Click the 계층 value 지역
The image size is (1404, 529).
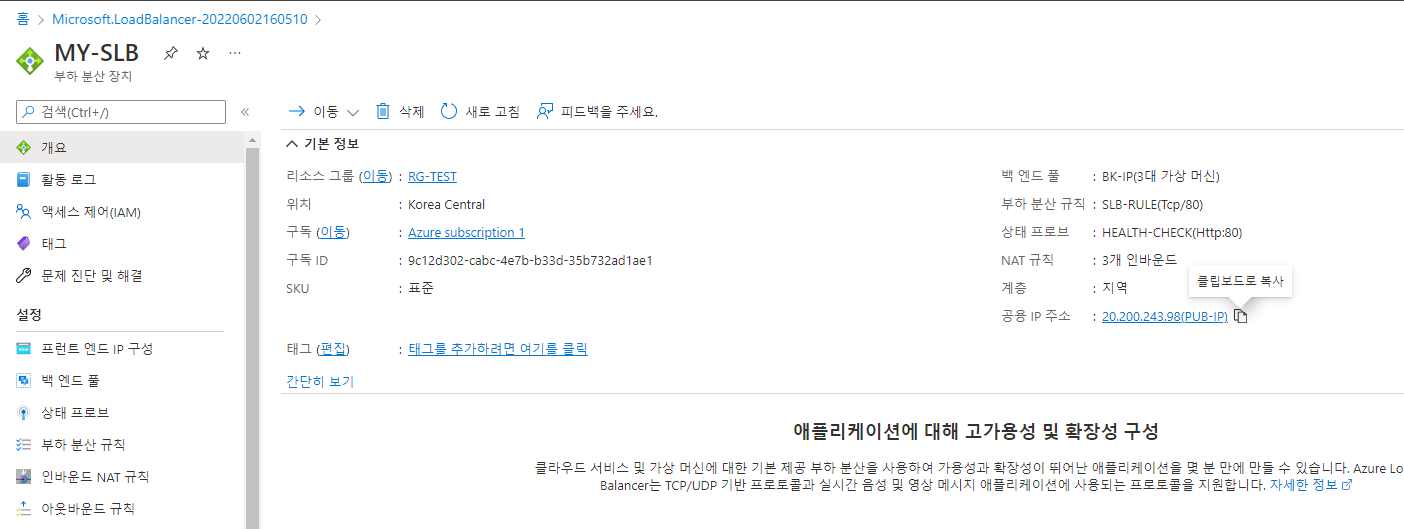(x=1115, y=288)
